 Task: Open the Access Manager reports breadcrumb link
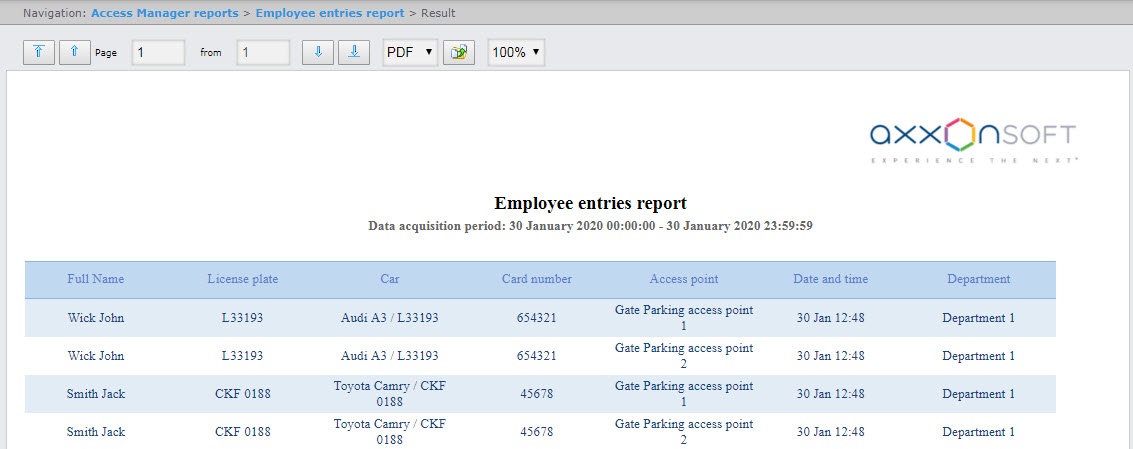coord(165,13)
